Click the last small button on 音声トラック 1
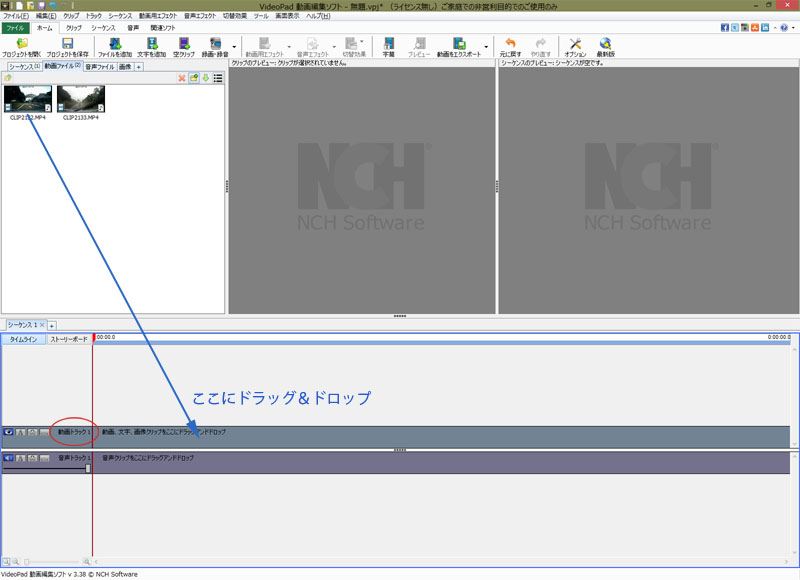The image size is (800, 580). click(x=44, y=458)
